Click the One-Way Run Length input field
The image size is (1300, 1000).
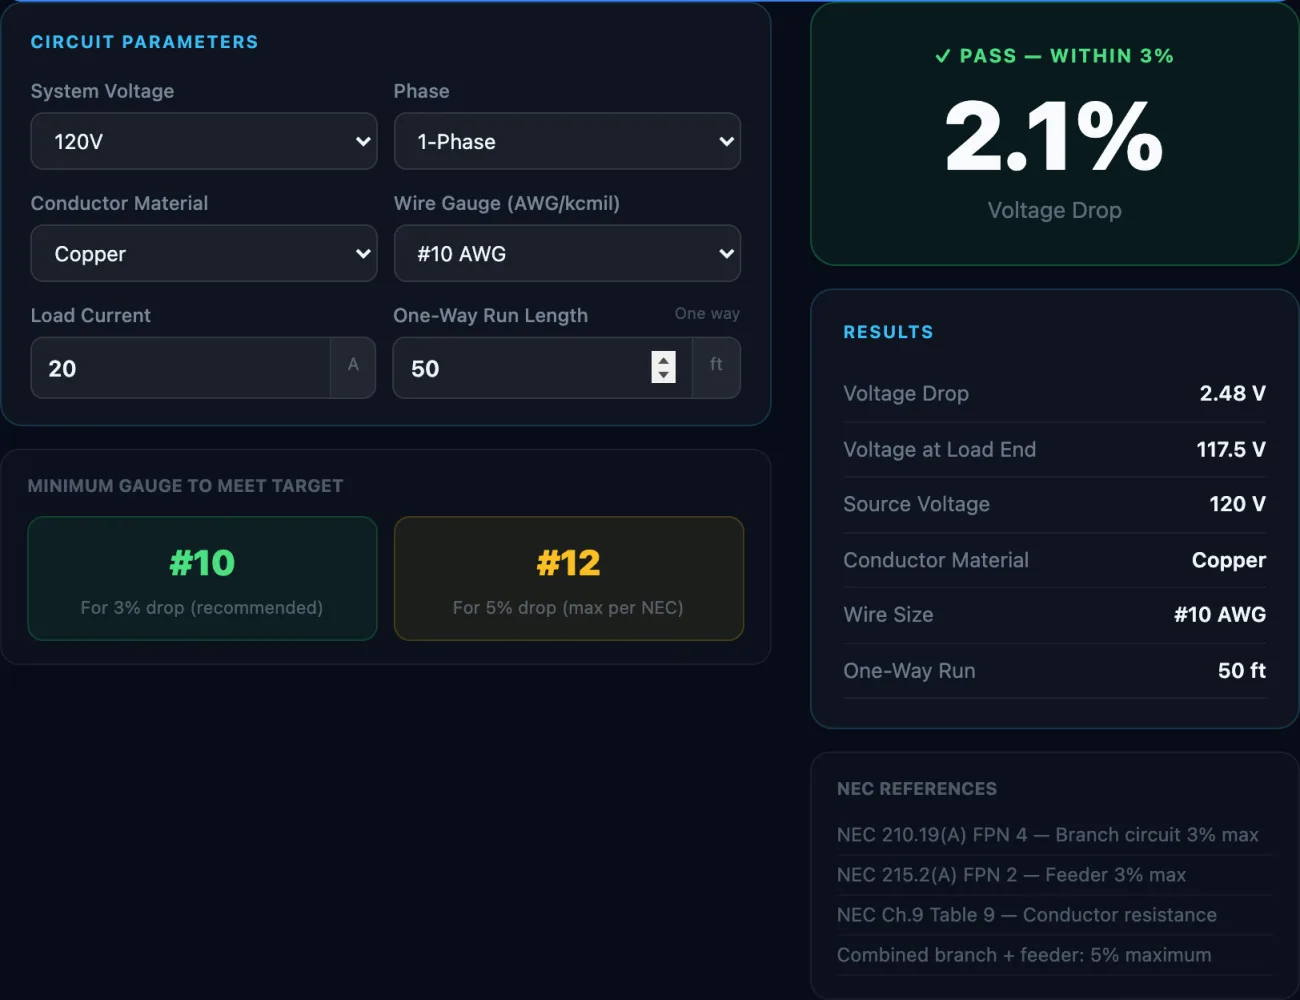tap(542, 368)
